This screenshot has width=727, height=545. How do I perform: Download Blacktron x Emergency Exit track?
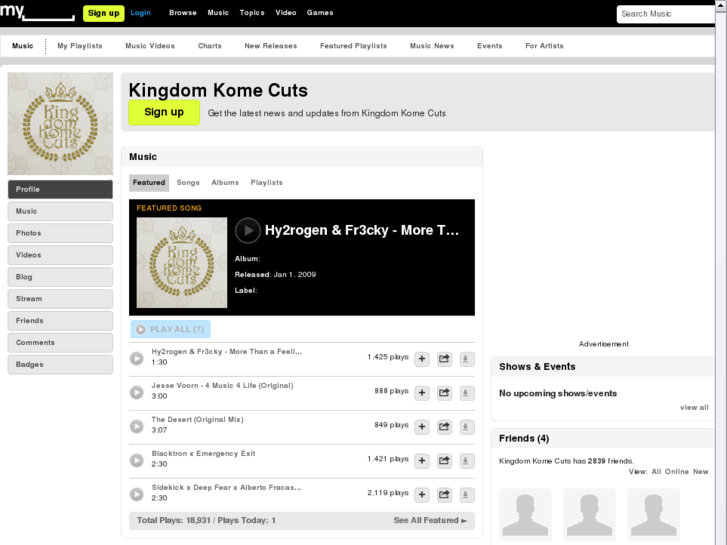click(466, 461)
